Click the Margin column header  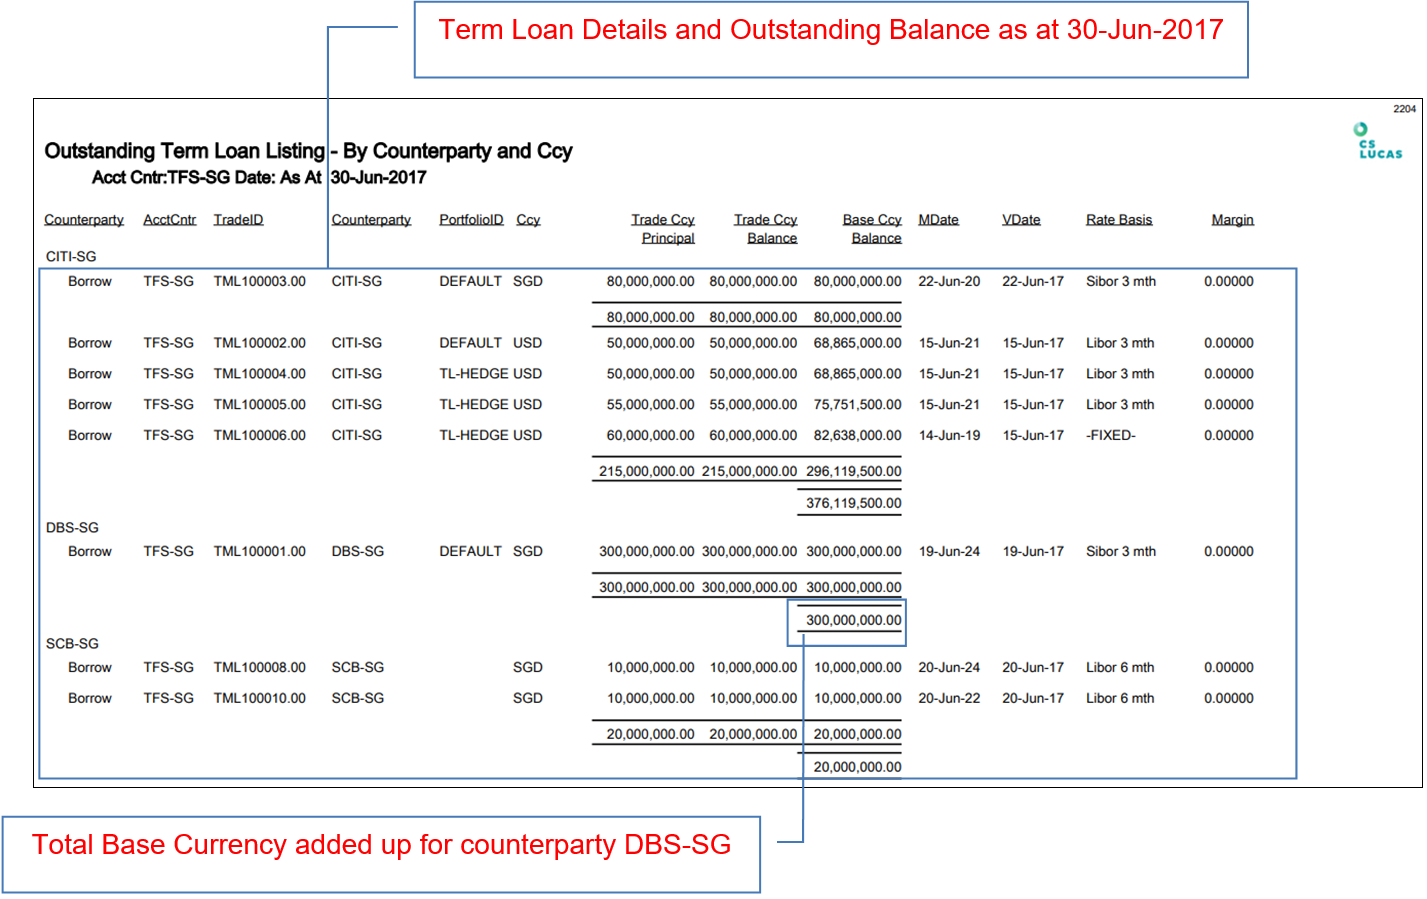[1232, 220]
